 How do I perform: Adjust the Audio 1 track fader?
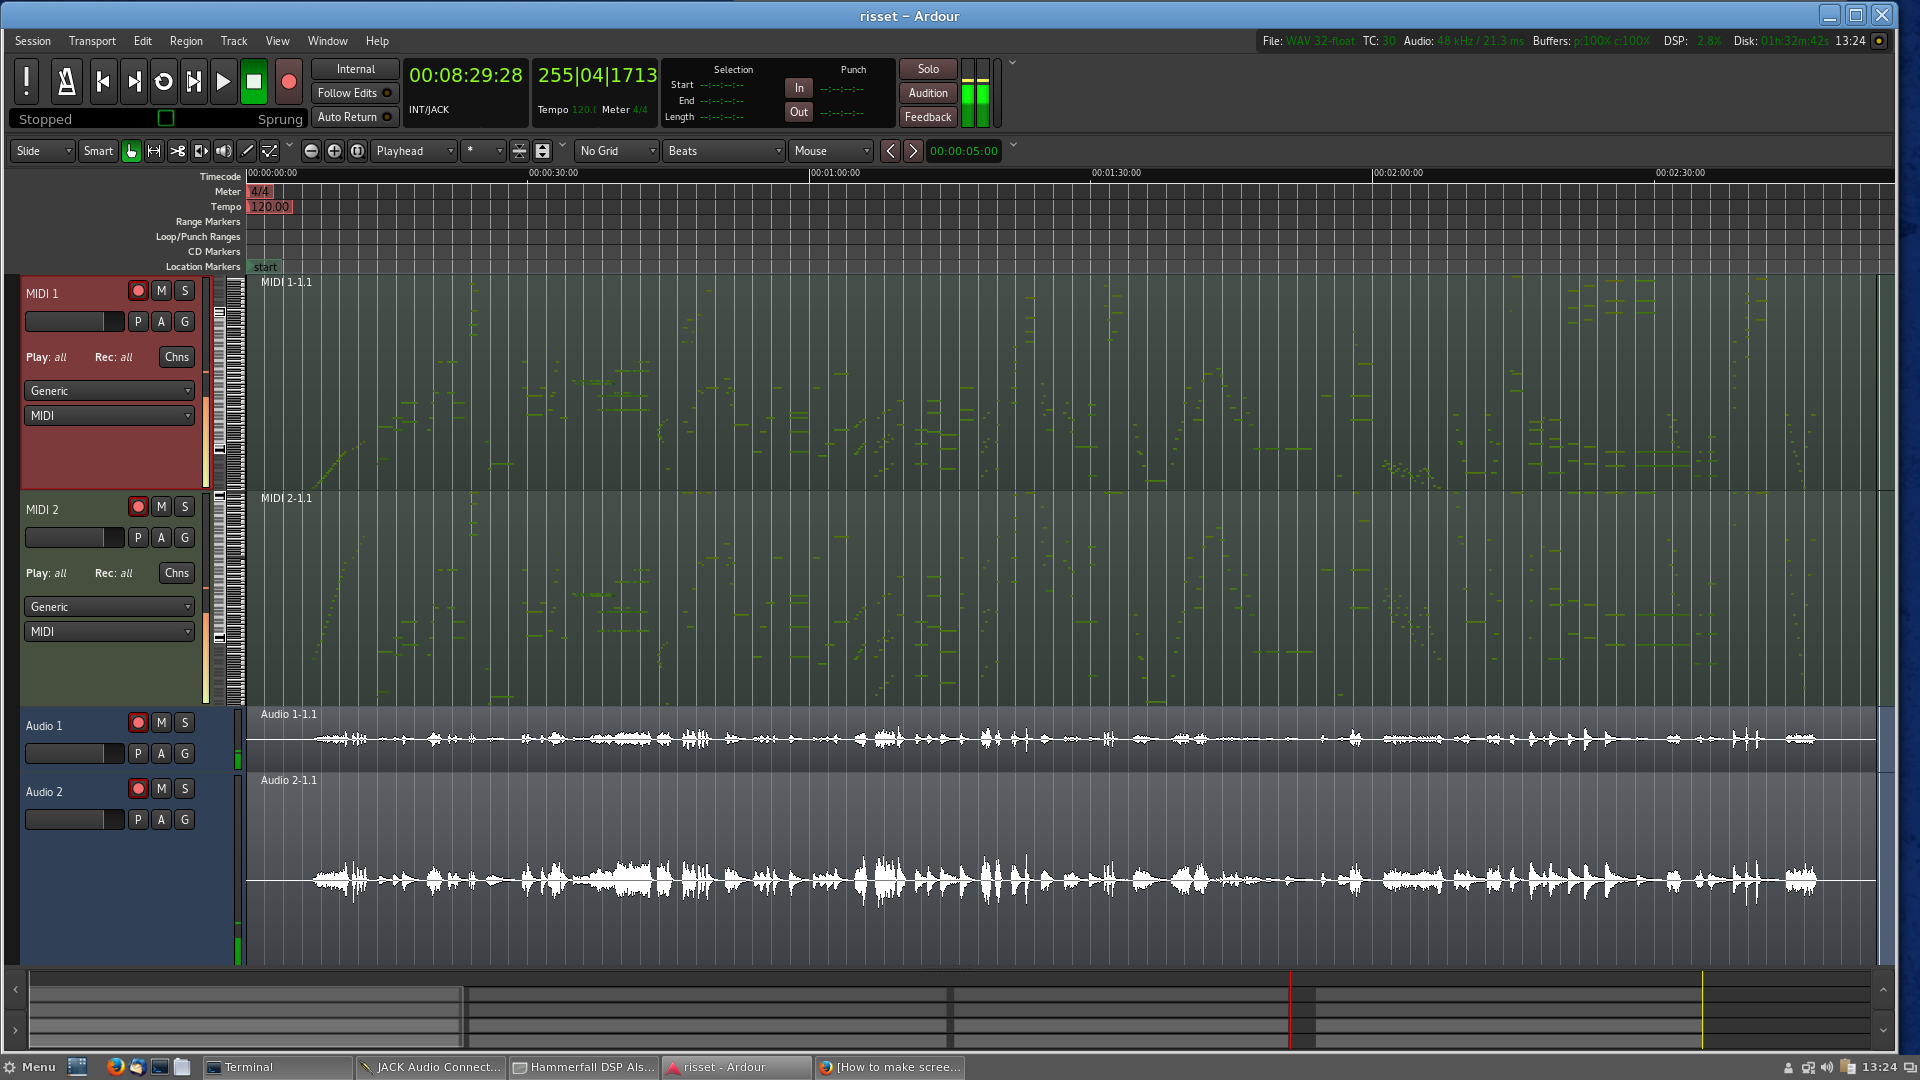click(x=73, y=754)
